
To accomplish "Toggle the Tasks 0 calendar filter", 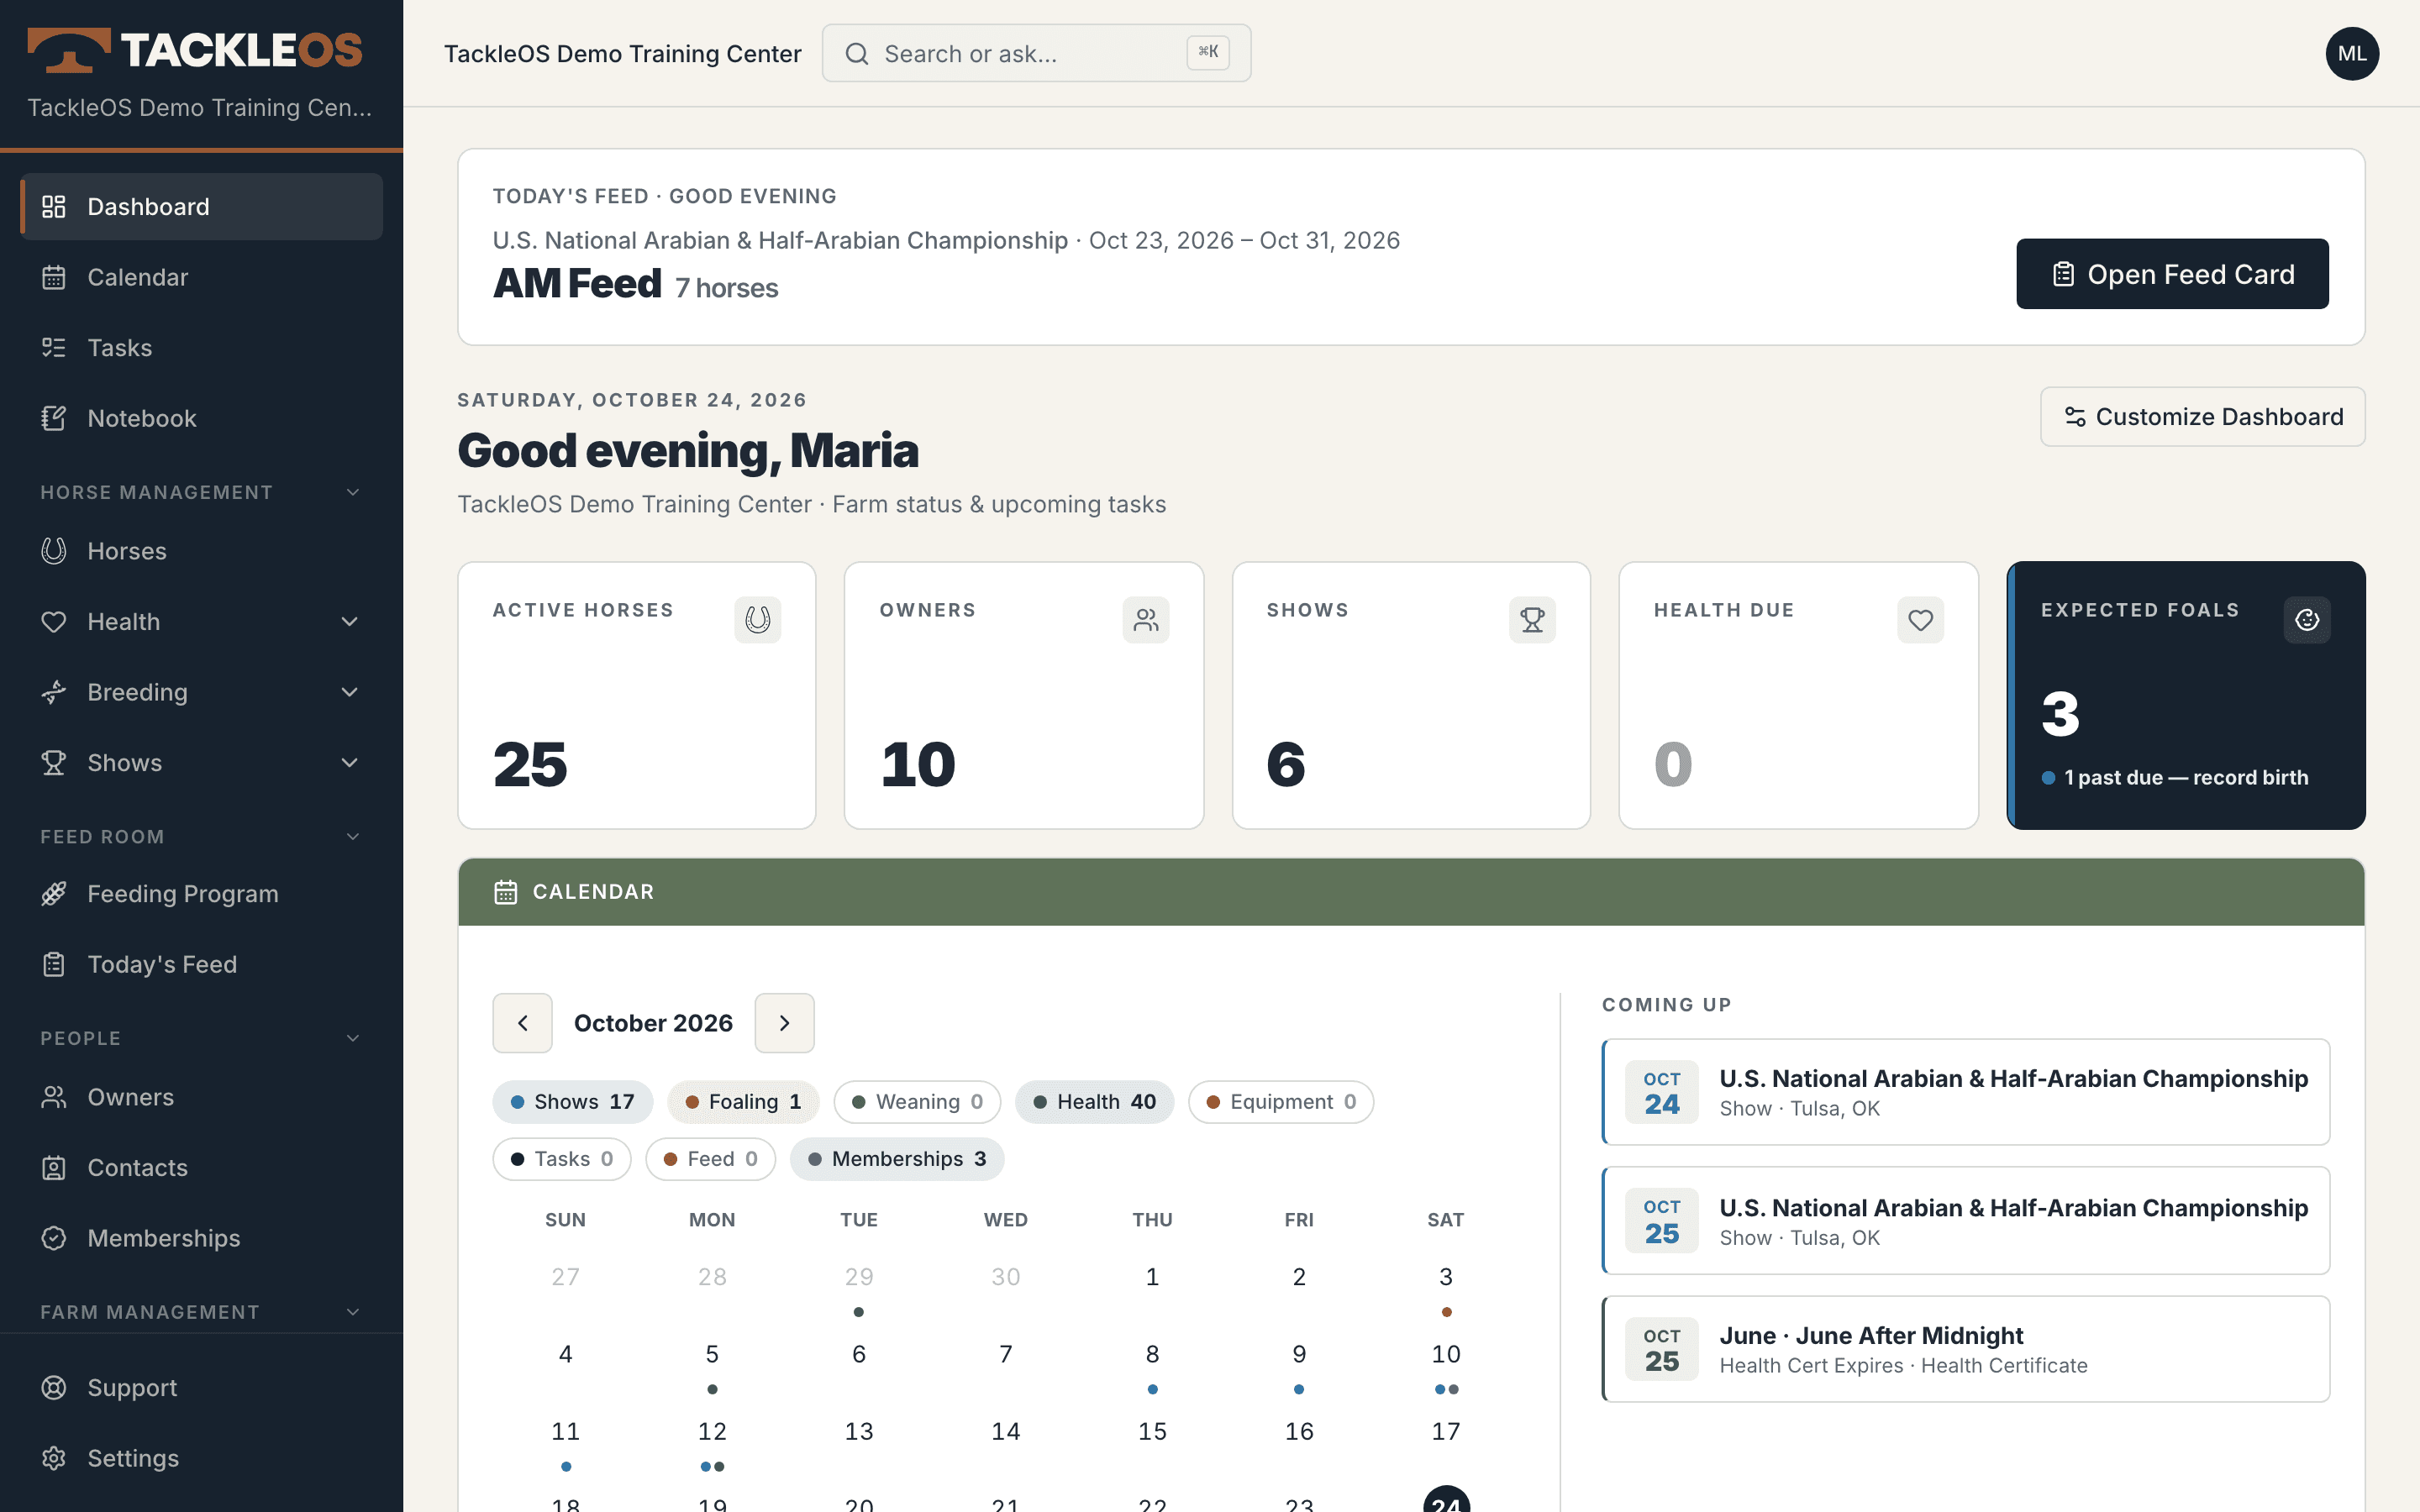I will click(x=562, y=1159).
